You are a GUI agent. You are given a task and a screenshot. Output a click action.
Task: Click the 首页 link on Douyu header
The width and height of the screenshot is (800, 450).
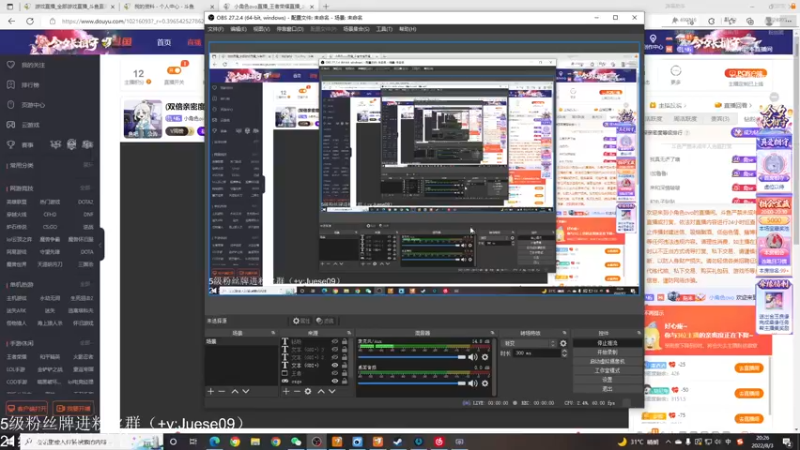click(164, 42)
